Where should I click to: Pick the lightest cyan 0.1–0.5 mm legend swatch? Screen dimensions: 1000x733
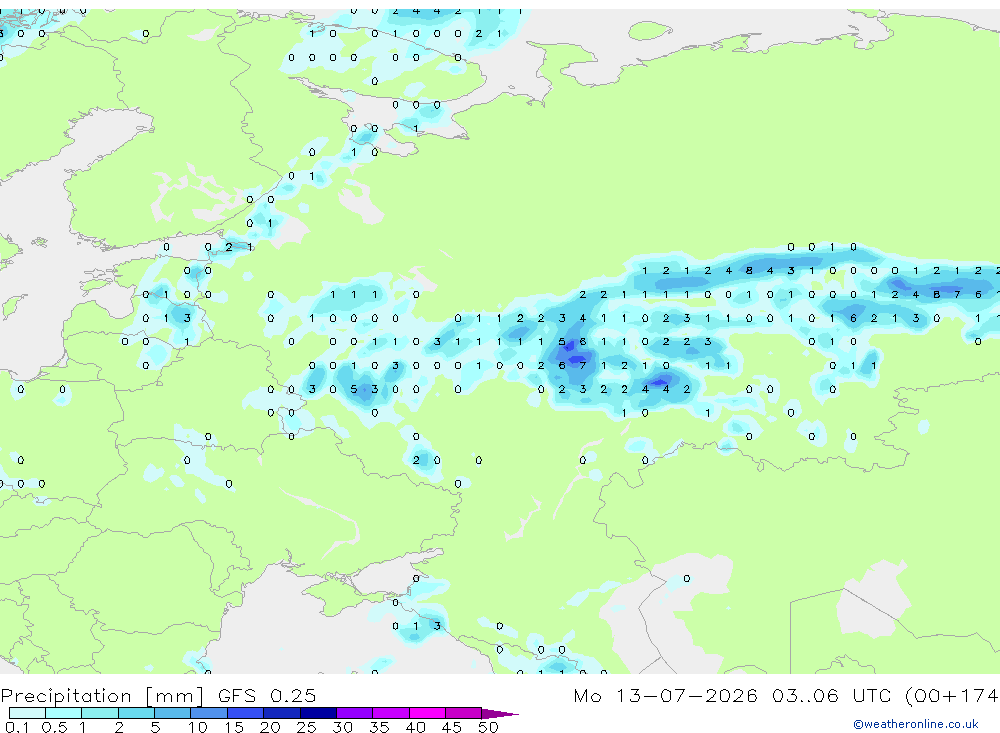[27, 713]
